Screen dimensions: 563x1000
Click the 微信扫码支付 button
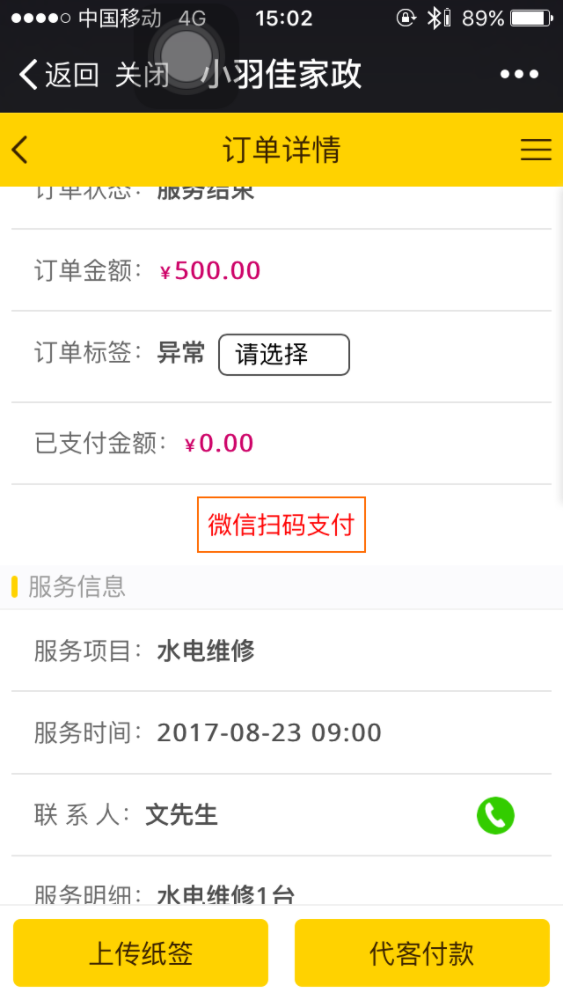tap(281, 525)
